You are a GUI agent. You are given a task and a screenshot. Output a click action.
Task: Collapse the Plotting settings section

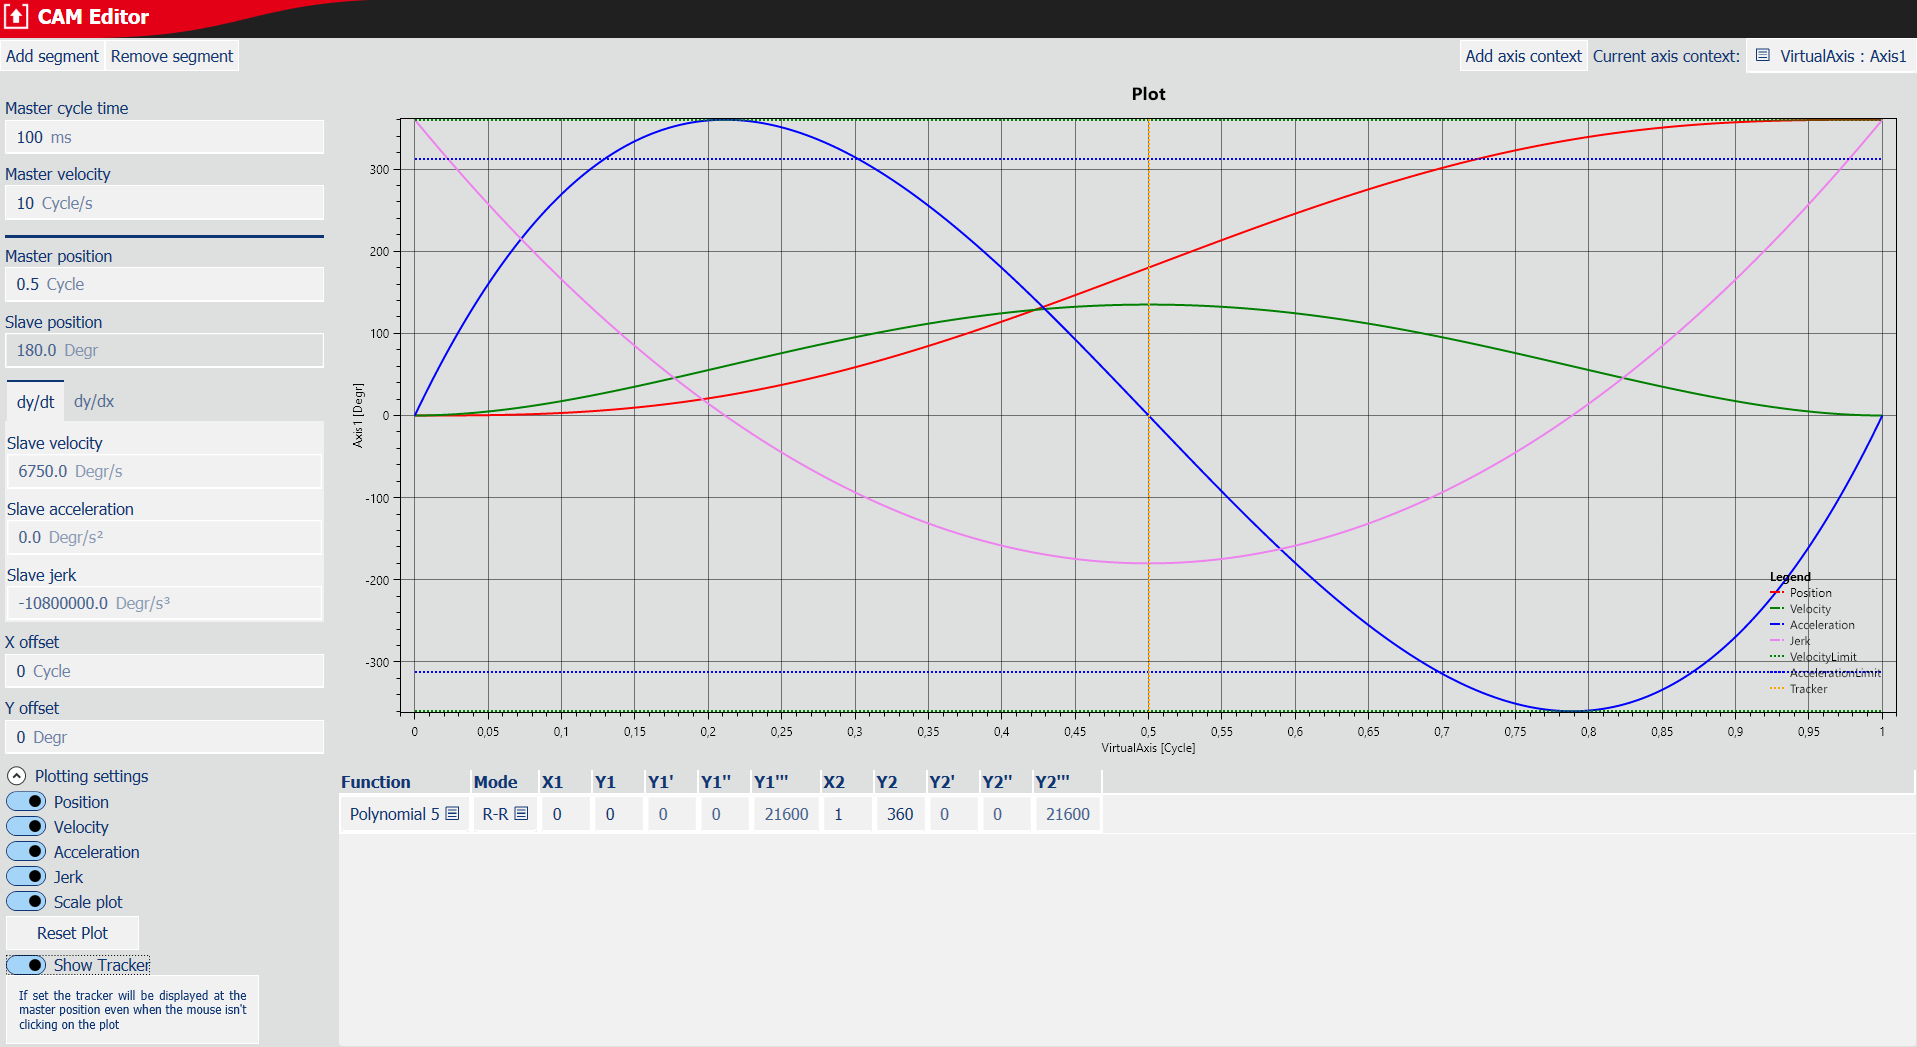(17, 776)
